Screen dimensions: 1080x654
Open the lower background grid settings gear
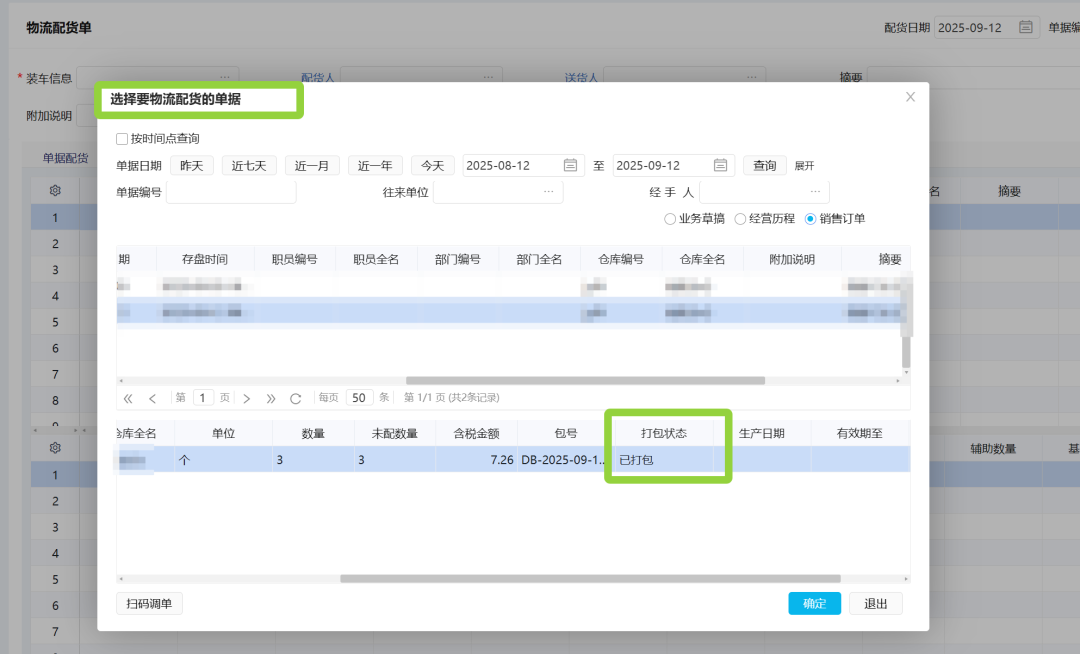click(55, 448)
